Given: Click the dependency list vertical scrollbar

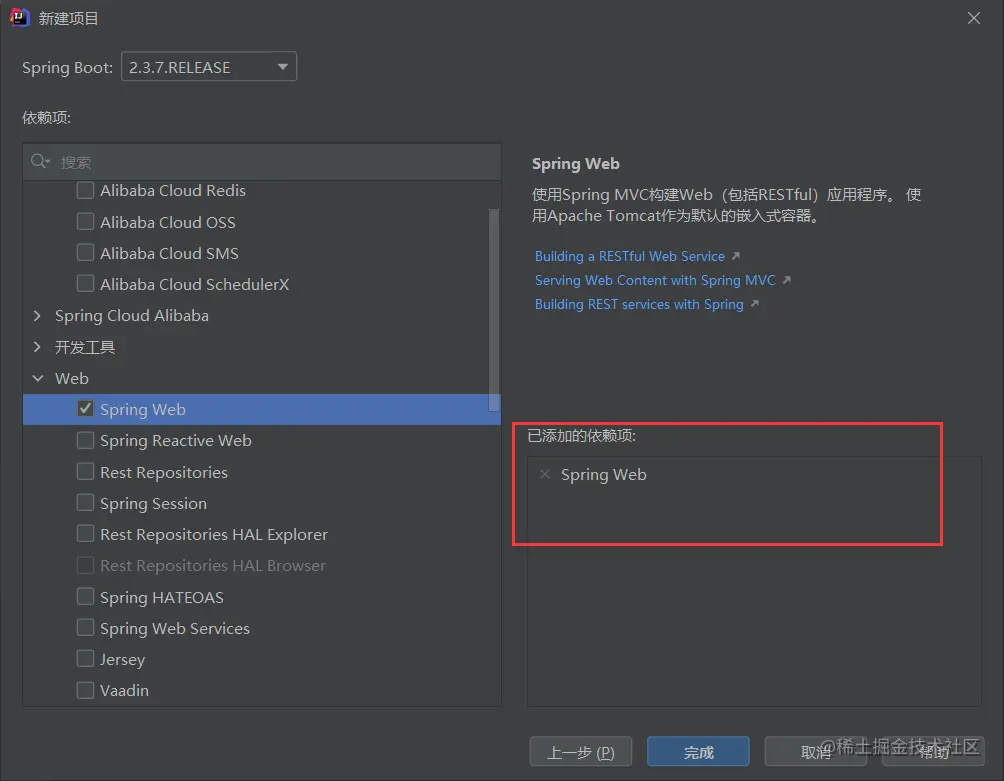Looking at the screenshot, I should click(x=494, y=309).
